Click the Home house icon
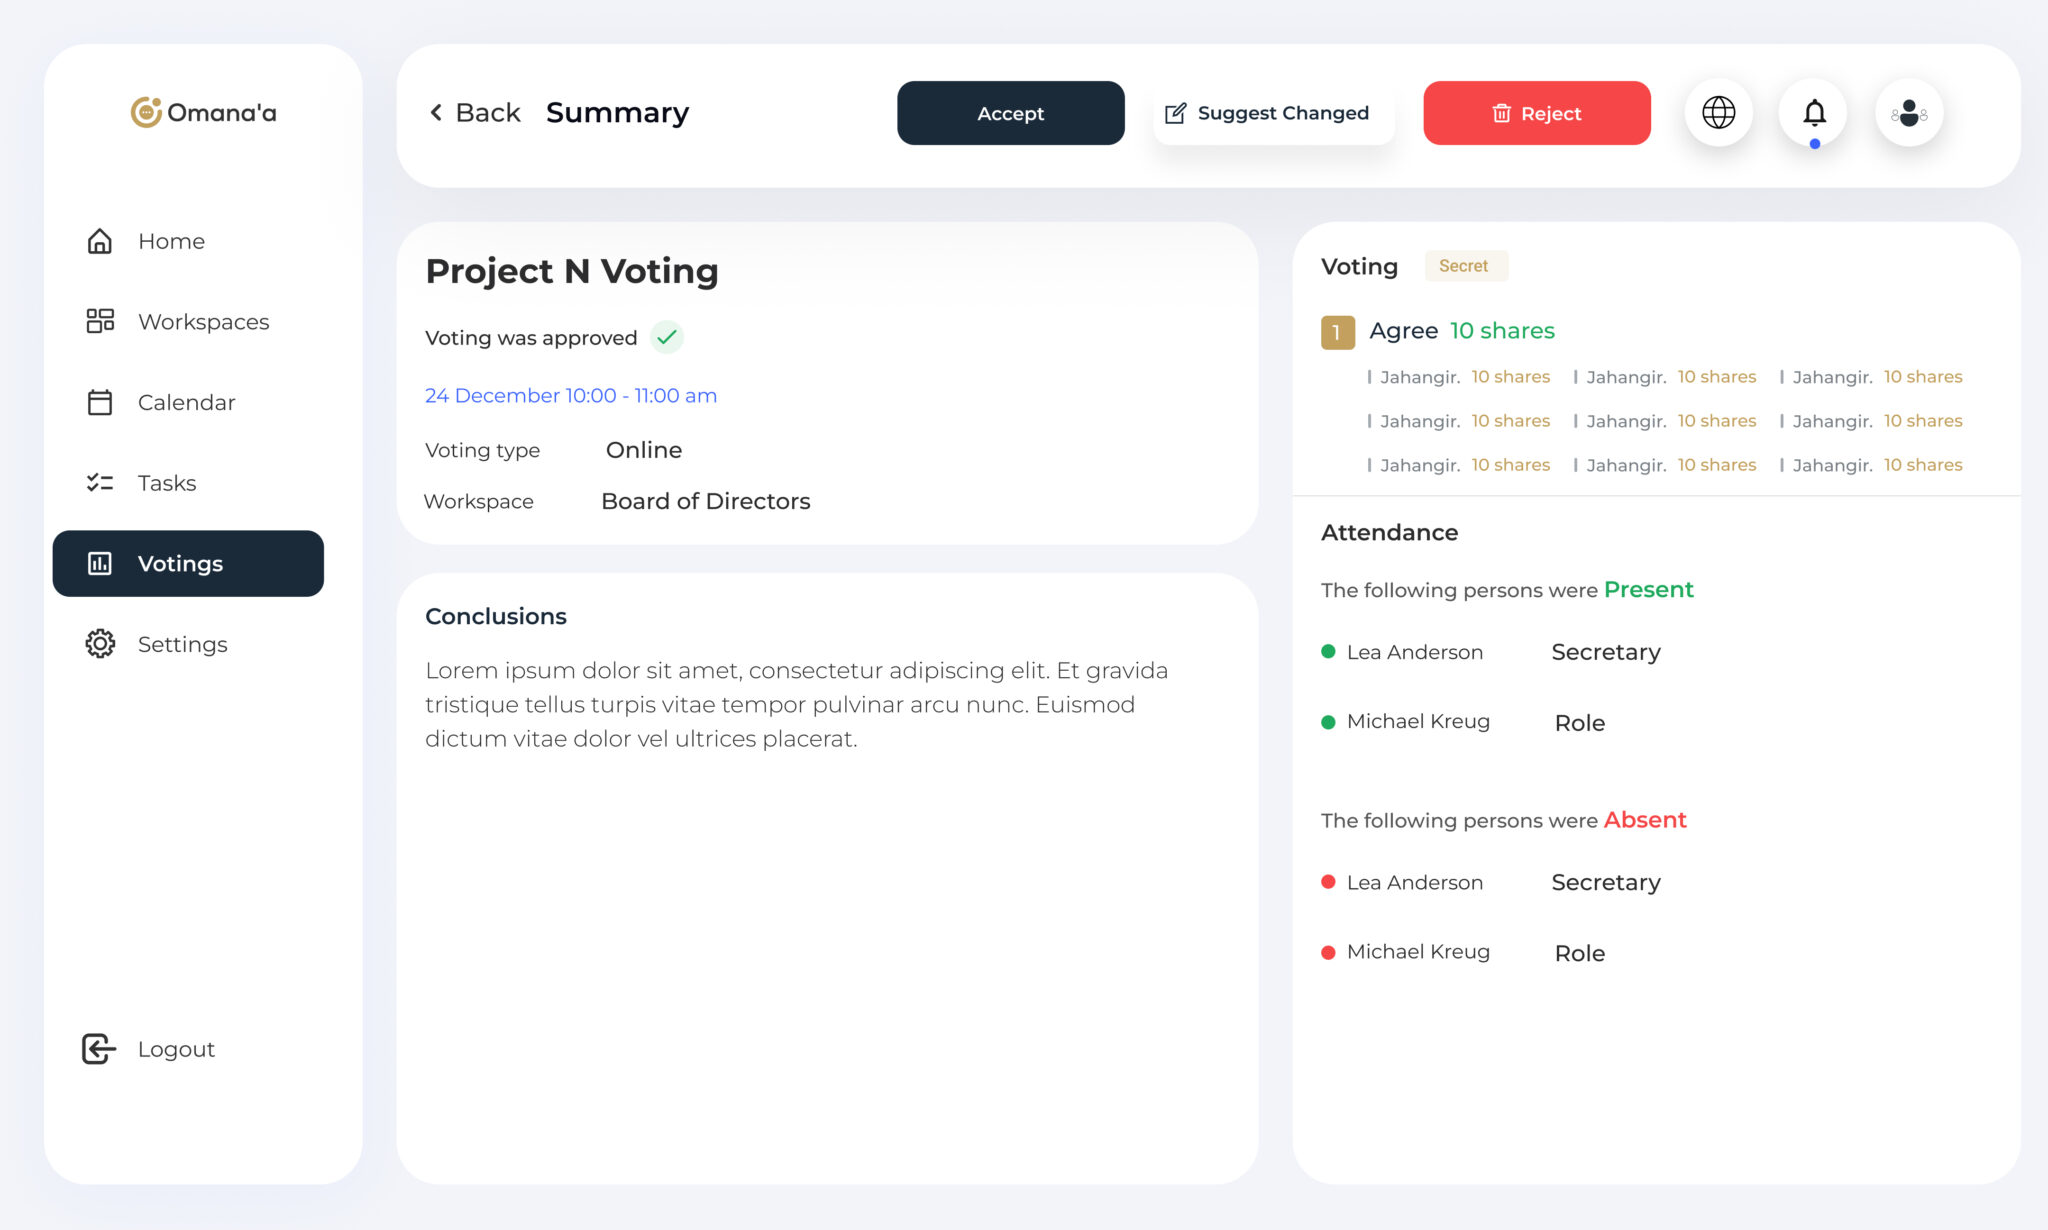The image size is (2048, 1230). pyautogui.click(x=100, y=241)
